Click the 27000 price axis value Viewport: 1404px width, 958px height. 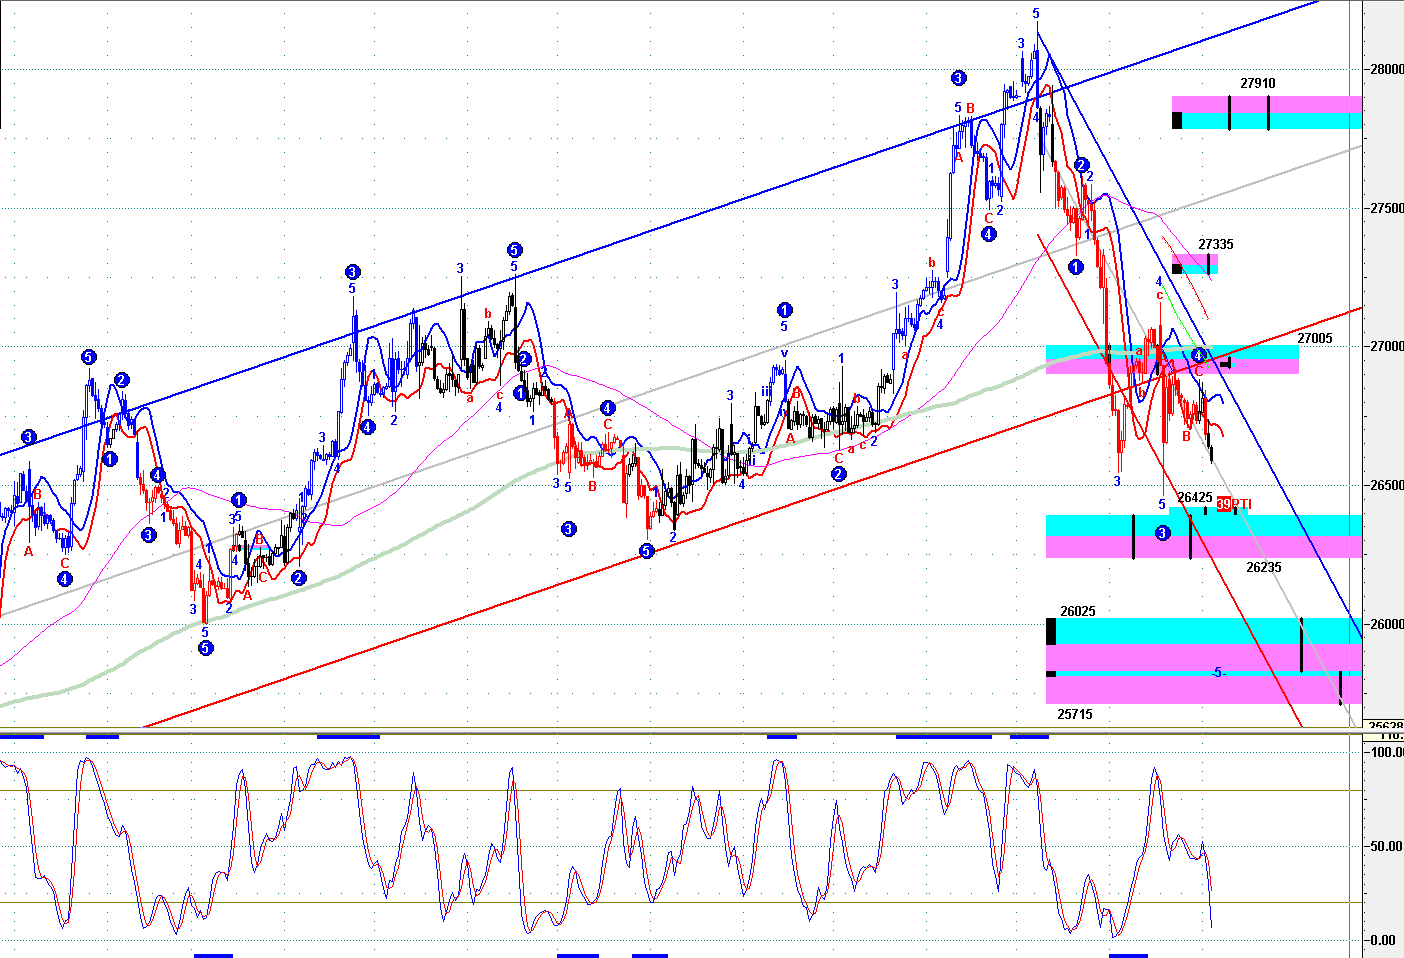[x=1386, y=347]
